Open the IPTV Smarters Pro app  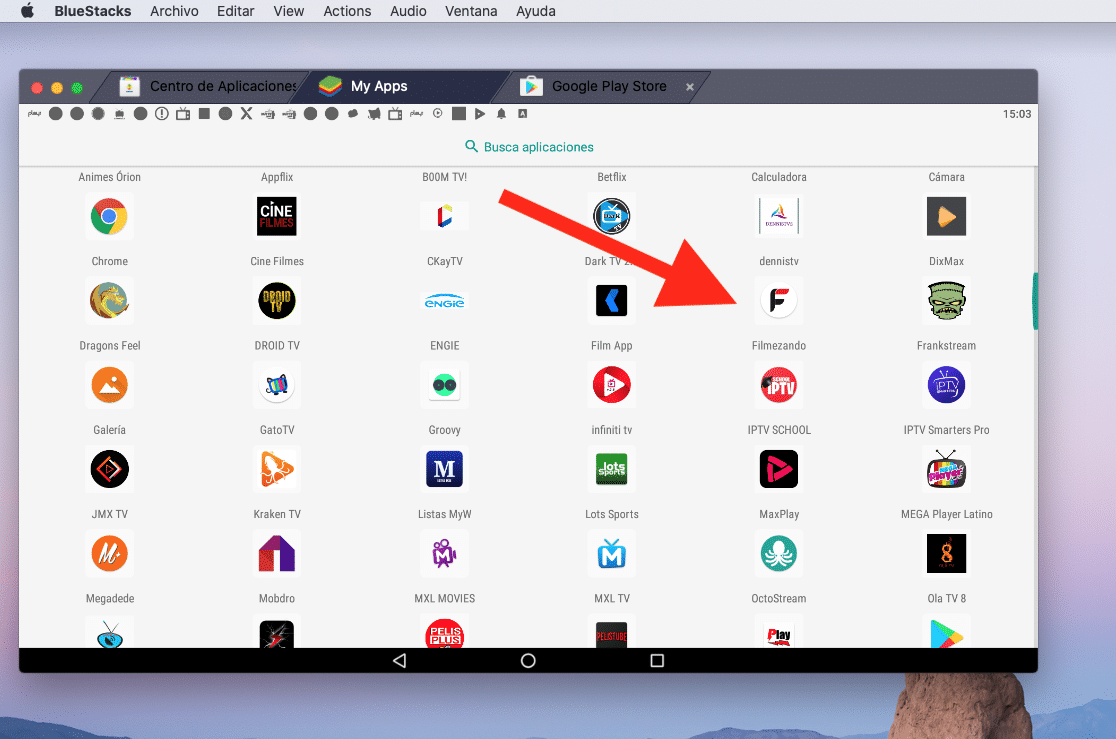tap(946, 385)
